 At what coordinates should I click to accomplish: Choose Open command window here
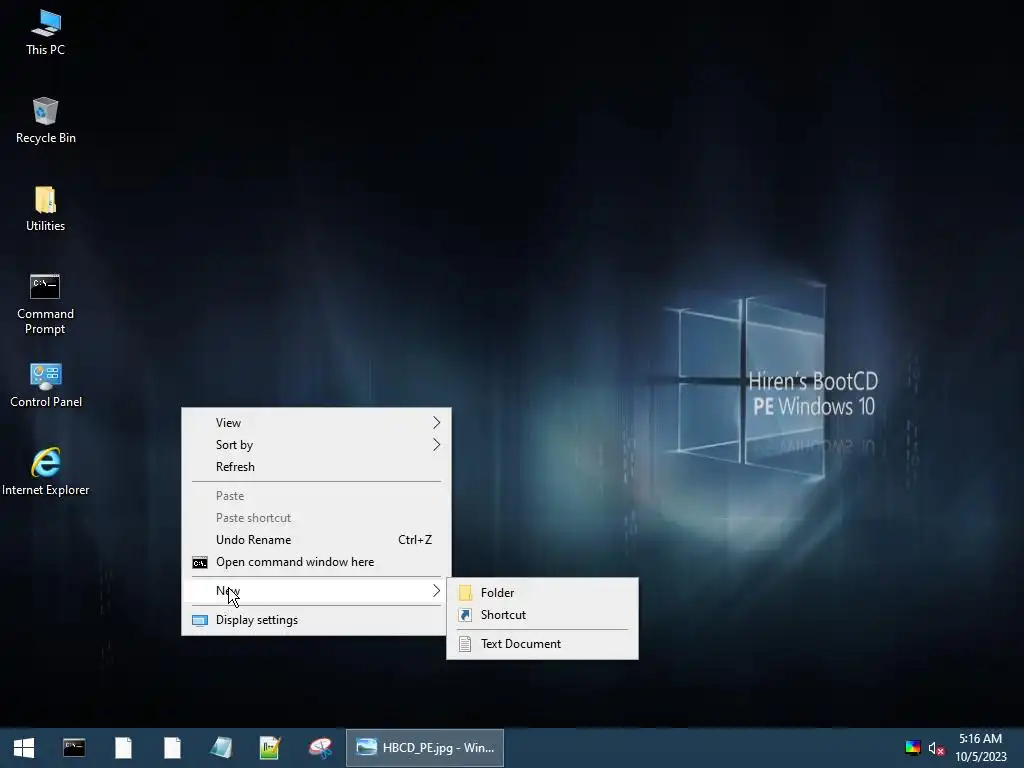point(316,562)
